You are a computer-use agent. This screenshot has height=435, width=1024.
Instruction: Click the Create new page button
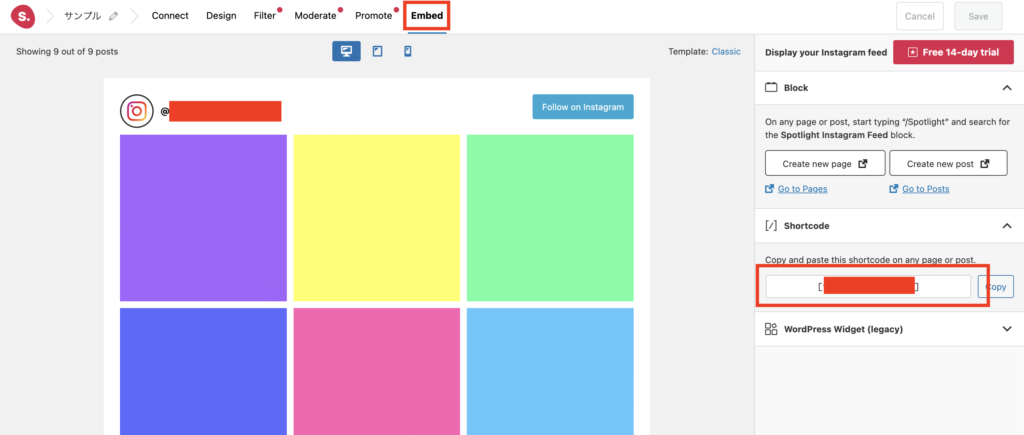pos(824,163)
